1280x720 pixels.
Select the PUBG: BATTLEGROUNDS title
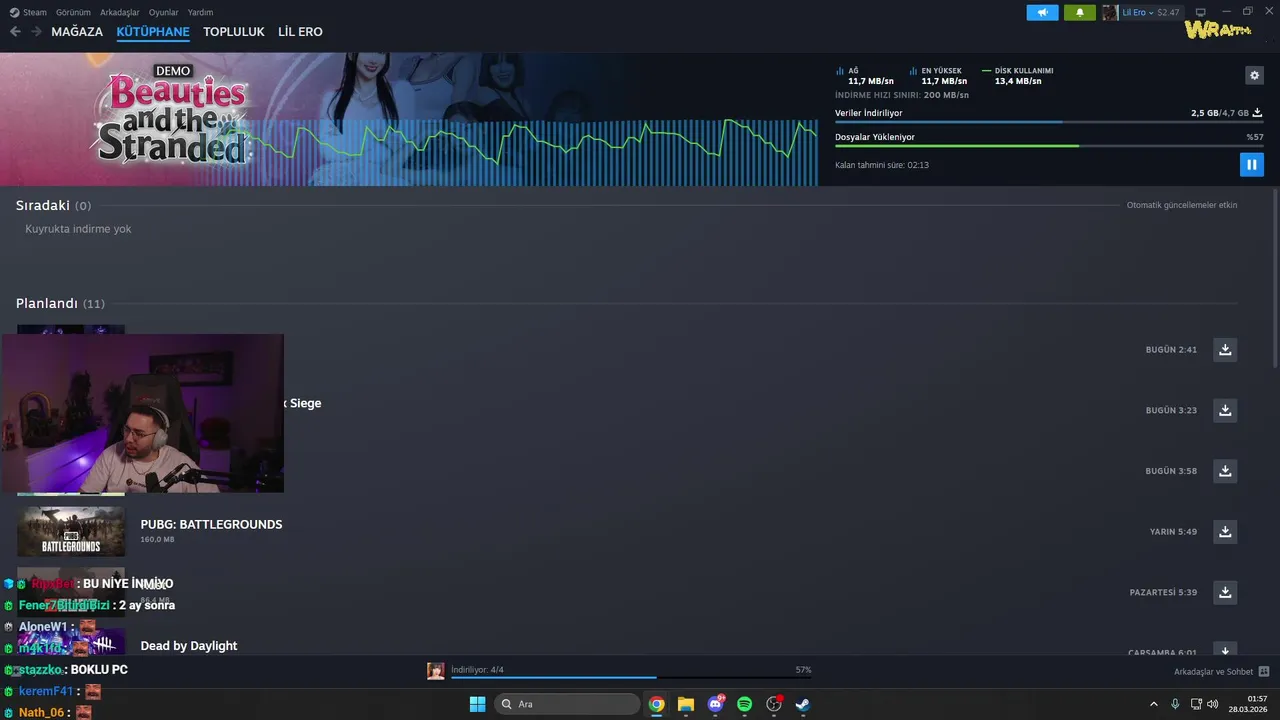(211, 524)
